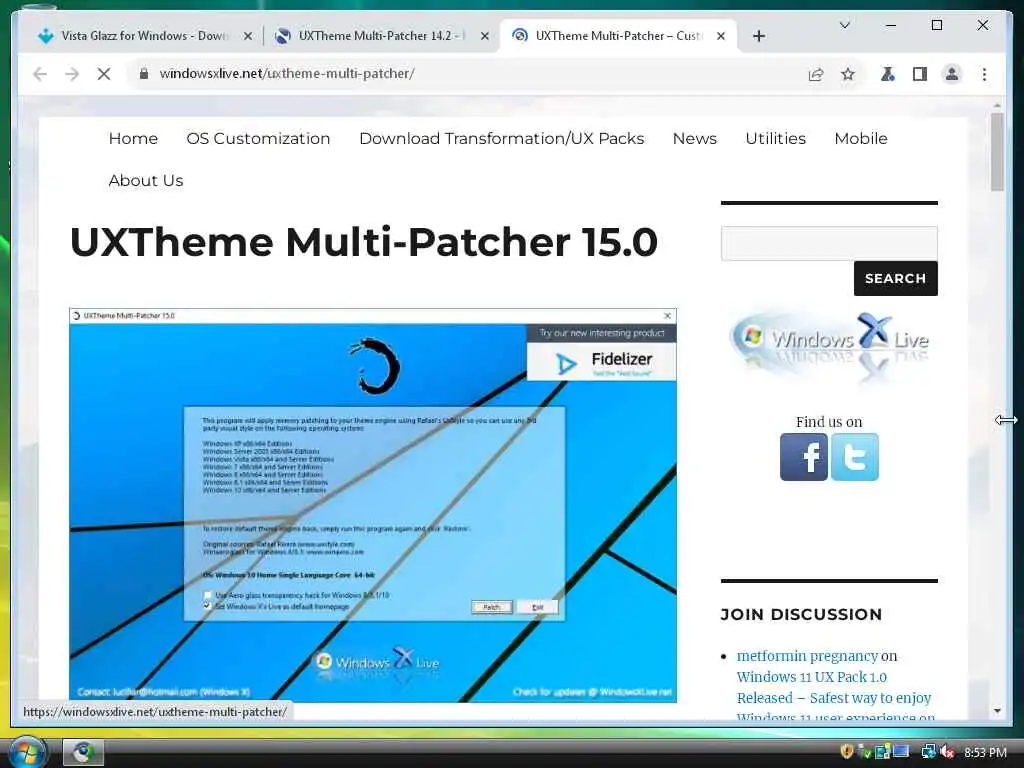The height and width of the screenshot is (768, 1024).
Task: View site security lock information
Action: [144, 74]
